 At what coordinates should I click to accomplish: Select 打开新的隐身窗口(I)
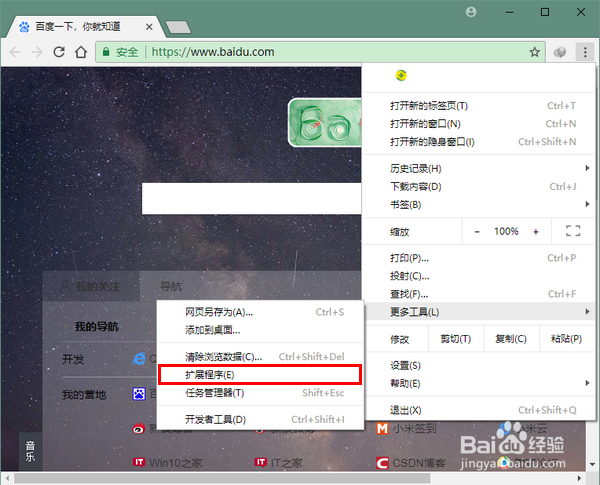click(478, 142)
